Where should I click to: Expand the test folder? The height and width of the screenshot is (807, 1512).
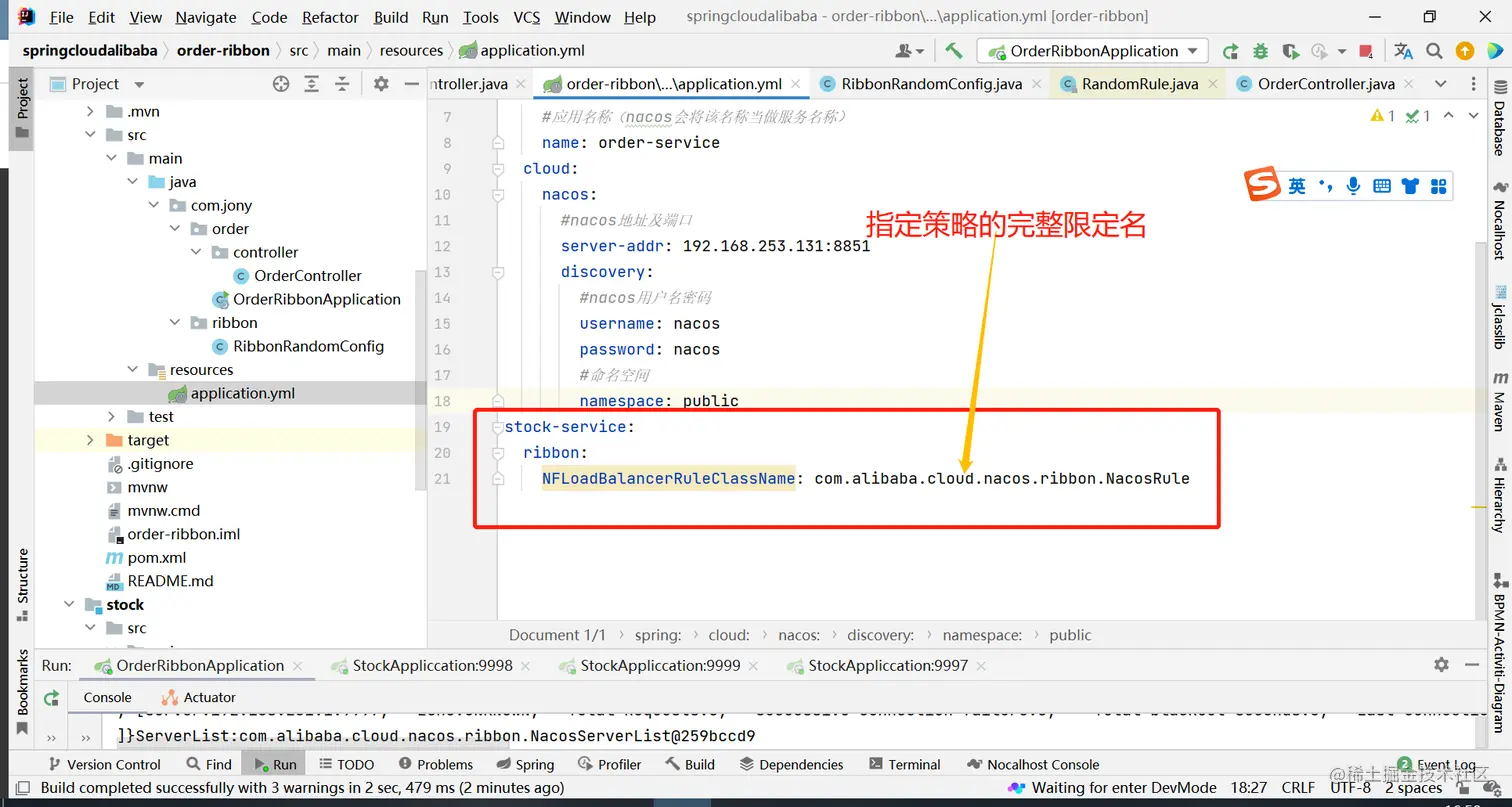click(x=111, y=416)
